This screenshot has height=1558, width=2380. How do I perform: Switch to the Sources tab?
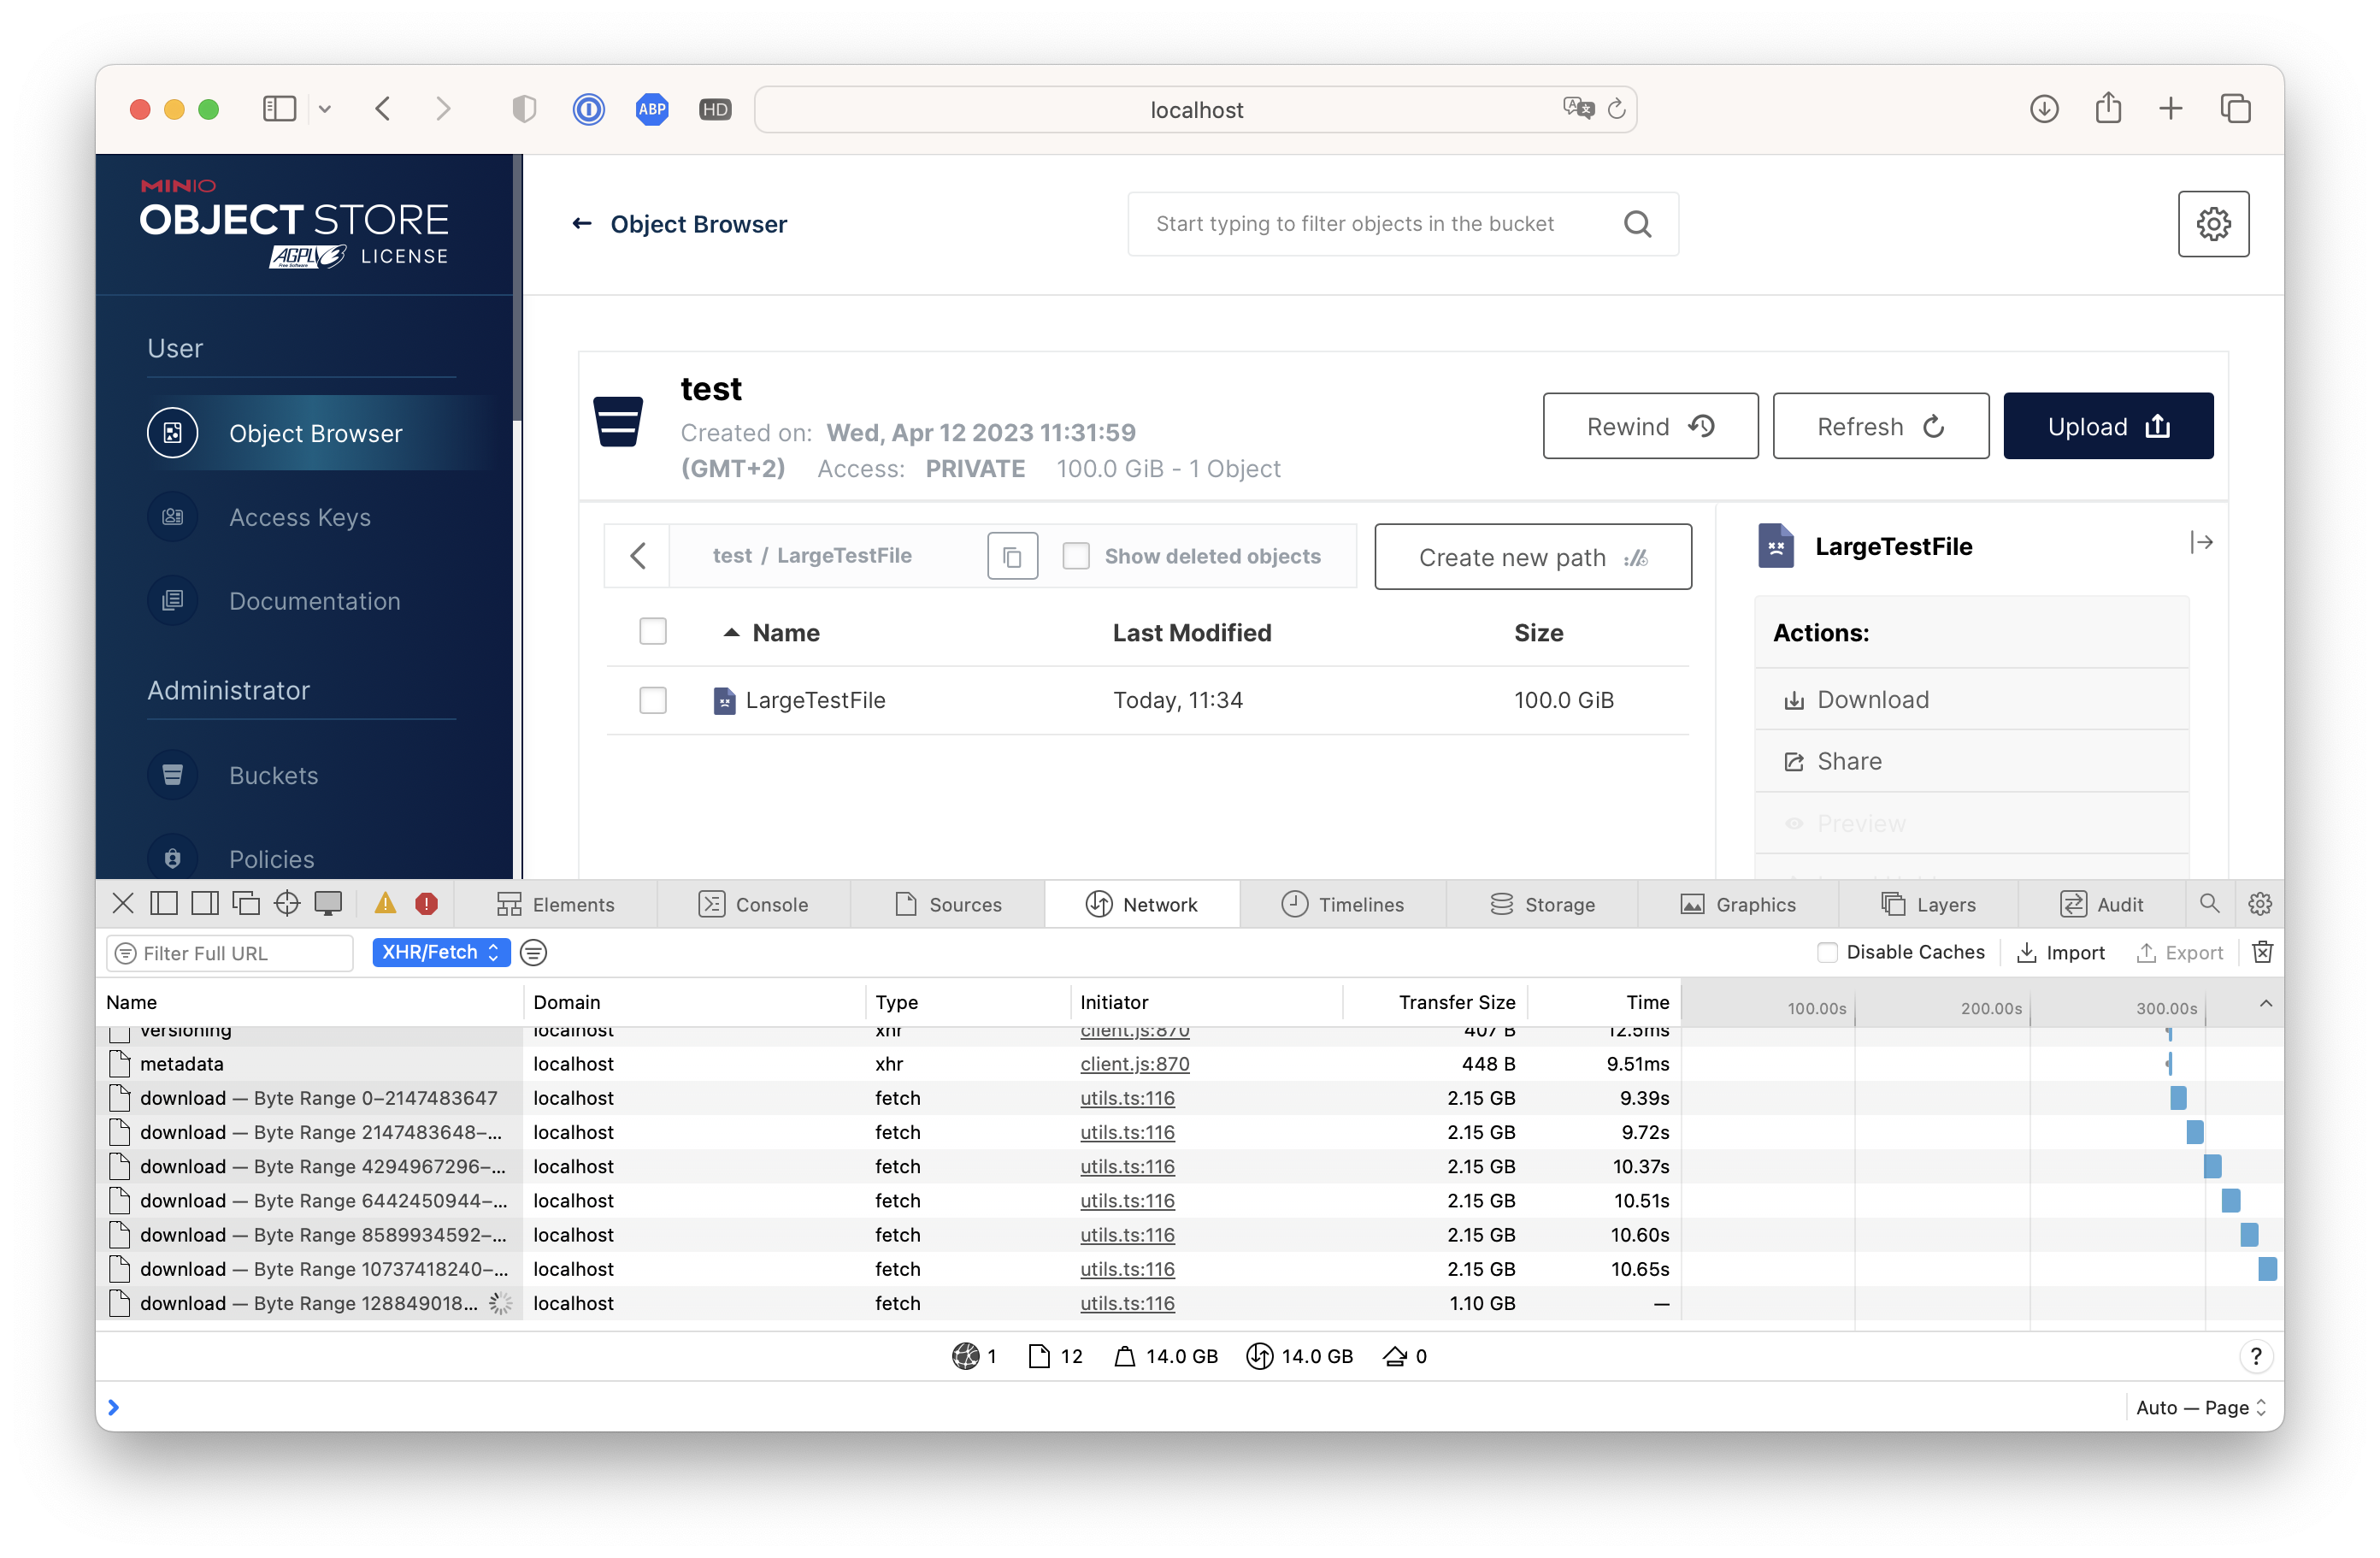948,904
